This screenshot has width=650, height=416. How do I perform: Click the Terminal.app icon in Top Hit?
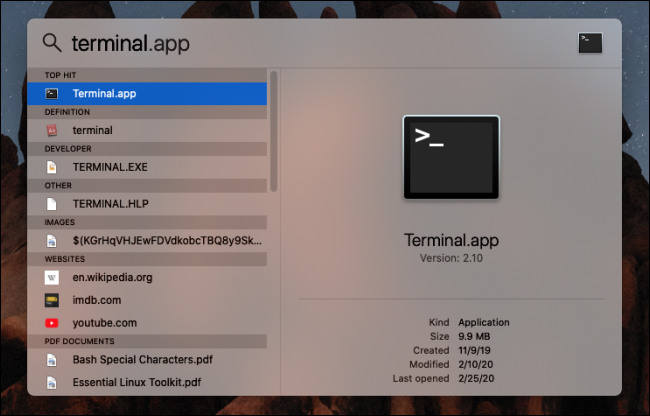(52, 93)
